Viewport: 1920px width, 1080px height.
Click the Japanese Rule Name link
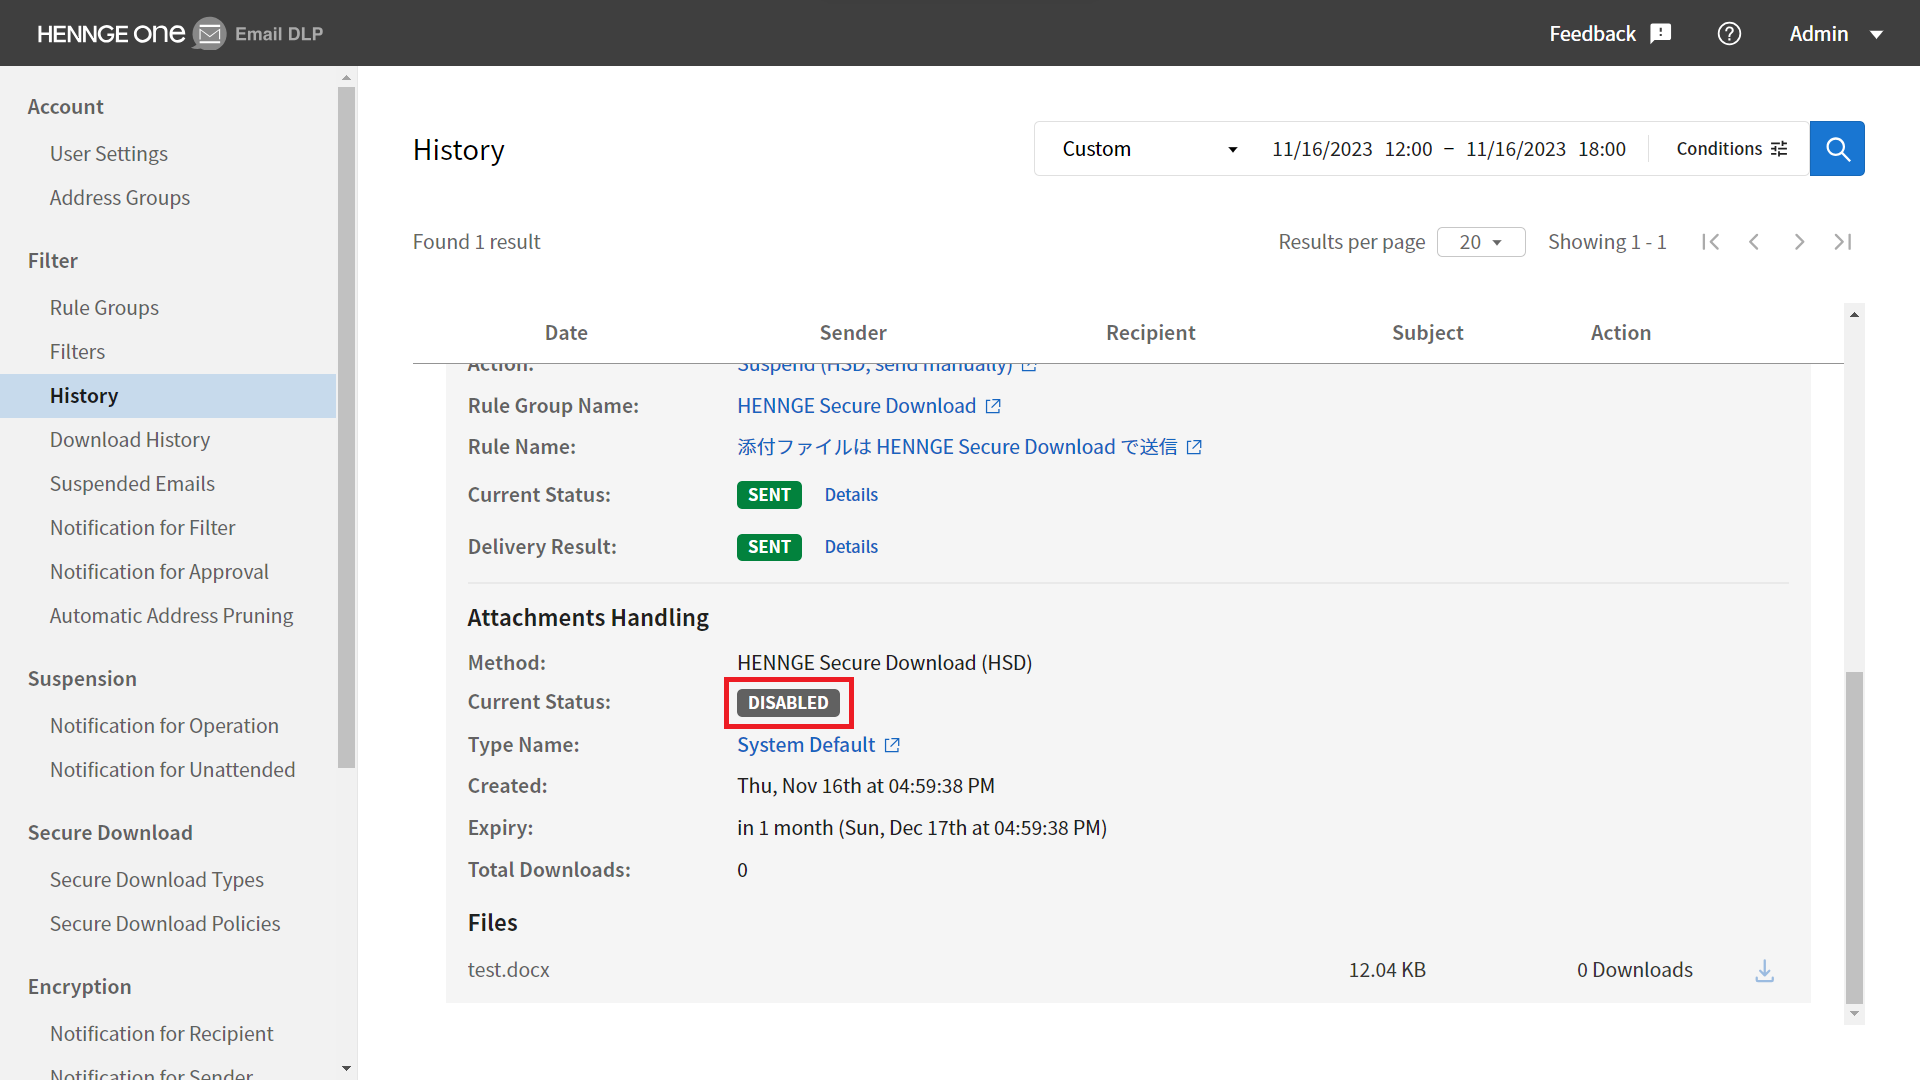[x=957, y=447]
